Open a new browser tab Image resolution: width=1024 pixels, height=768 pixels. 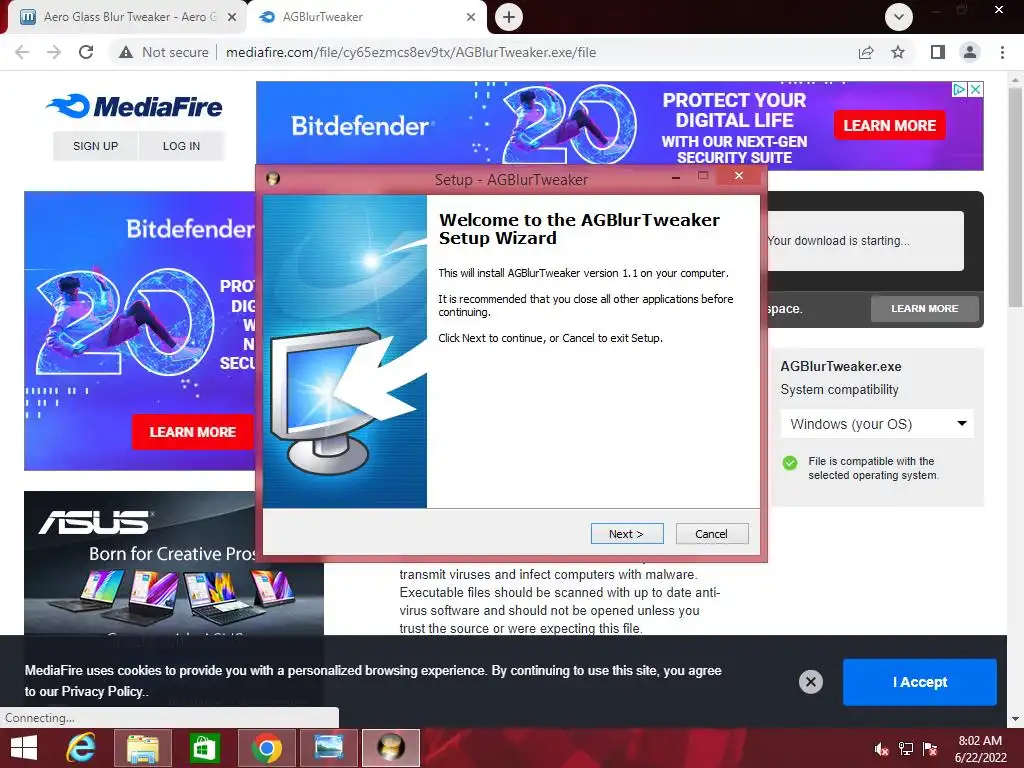click(x=509, y=17)
